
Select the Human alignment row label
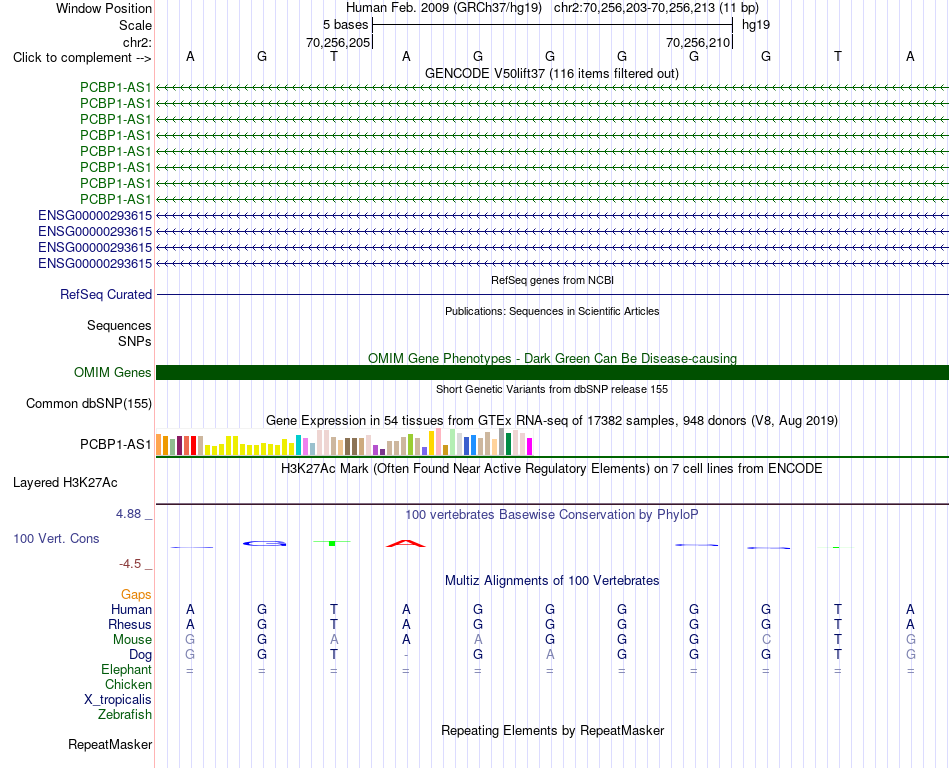(x=131, y=609)
